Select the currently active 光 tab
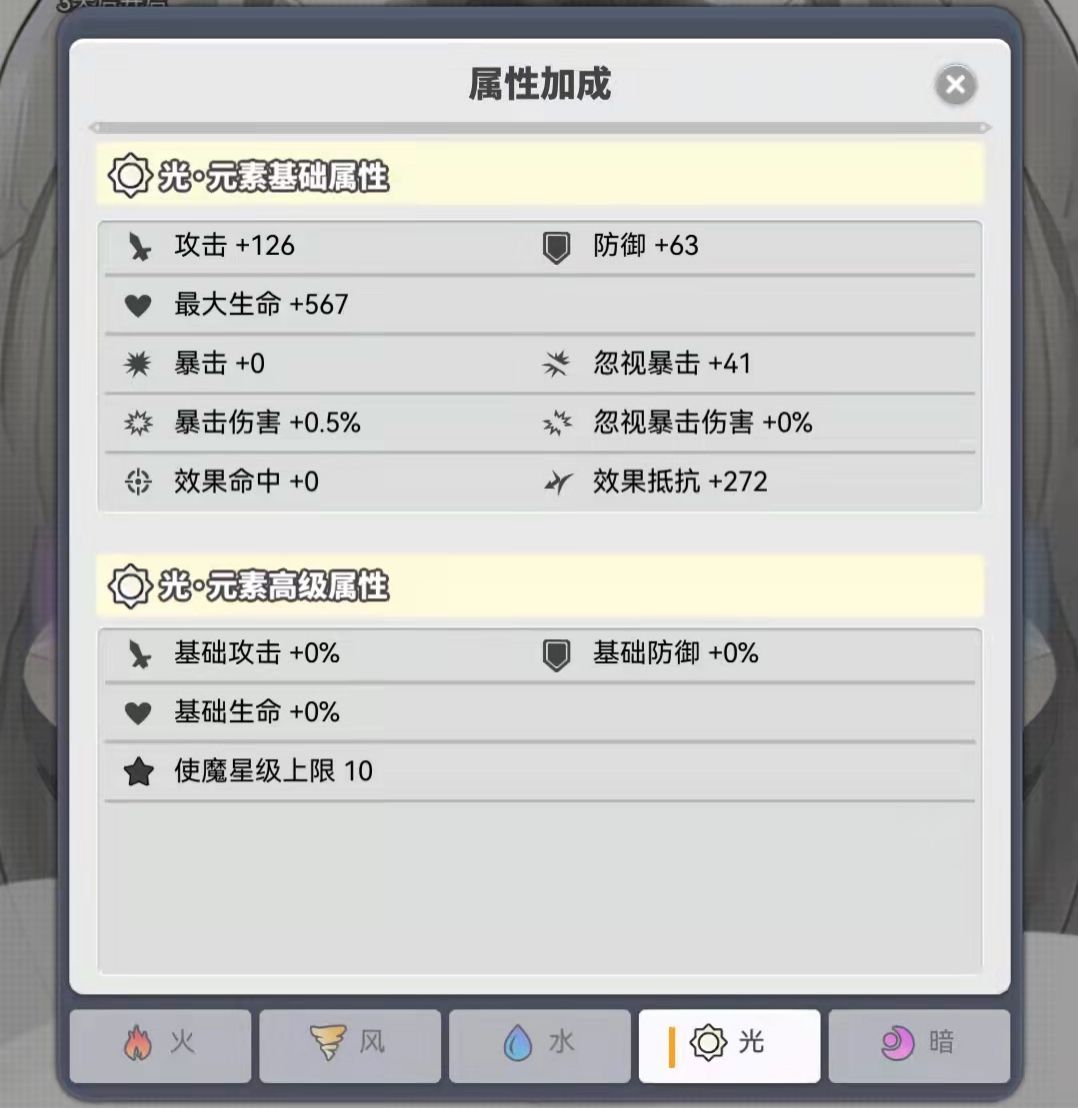This screenshot has height=1110, width=1078. 730,1046
